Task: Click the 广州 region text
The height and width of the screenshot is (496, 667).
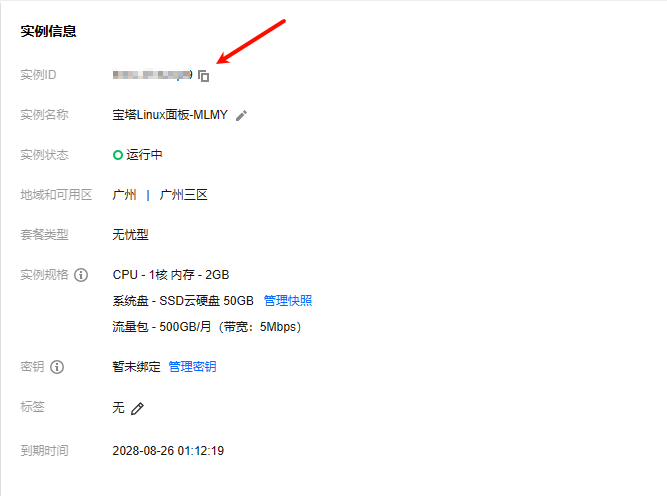Action: click(124, 195)
